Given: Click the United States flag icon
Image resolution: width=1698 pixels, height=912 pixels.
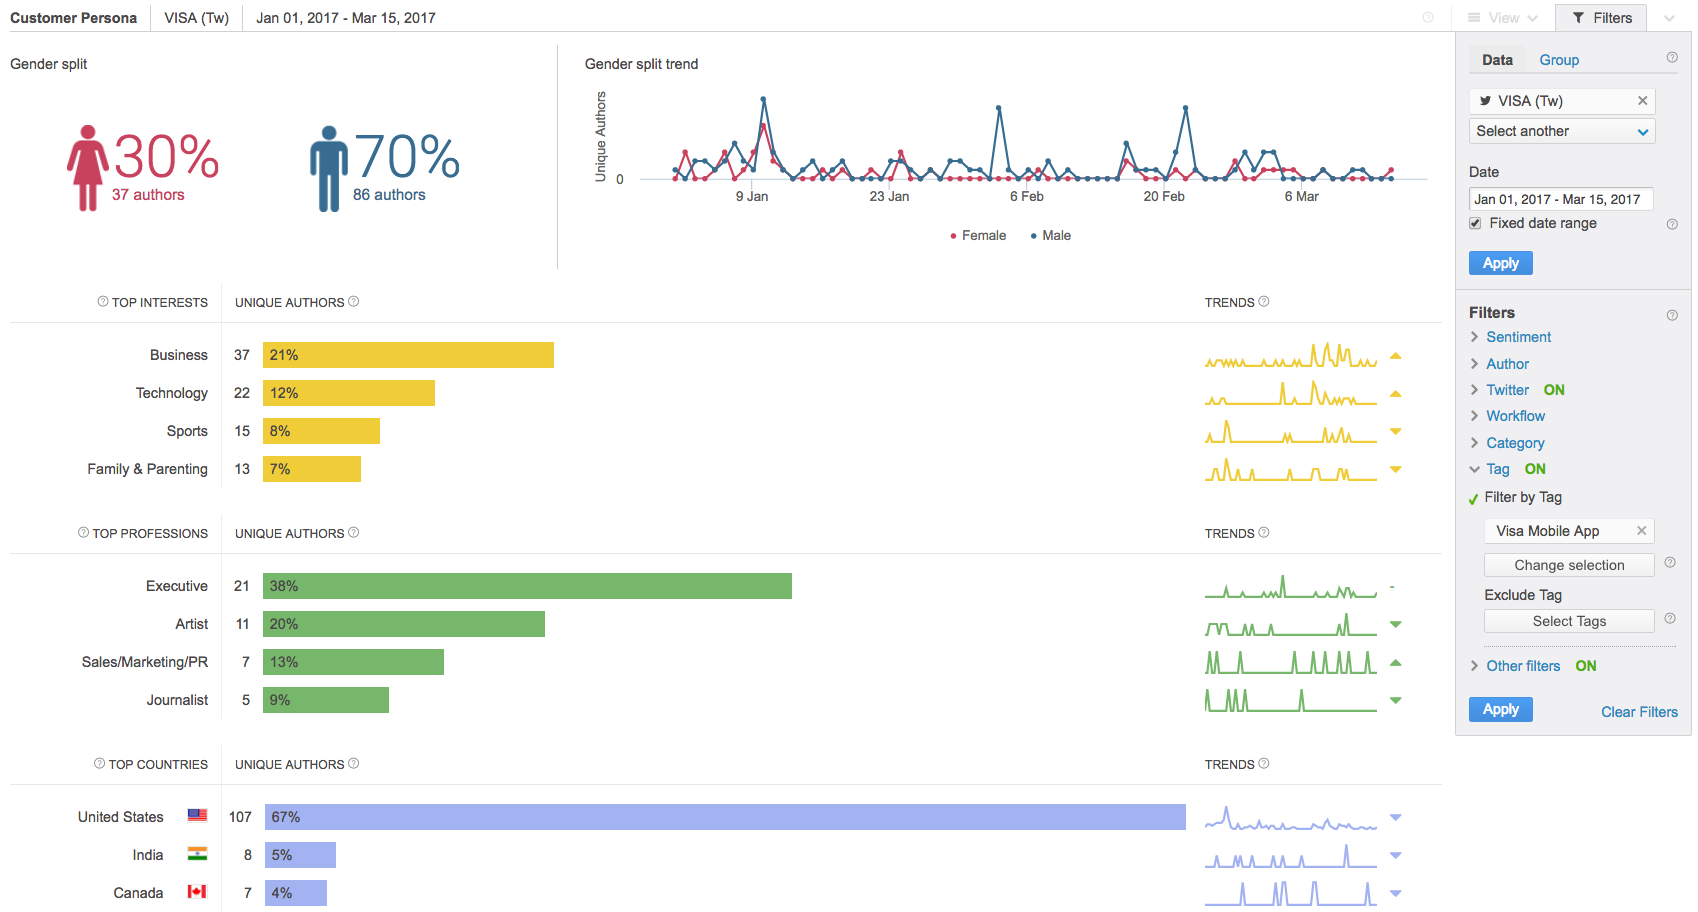Looking at the screenshot, I should click(198, 815).
